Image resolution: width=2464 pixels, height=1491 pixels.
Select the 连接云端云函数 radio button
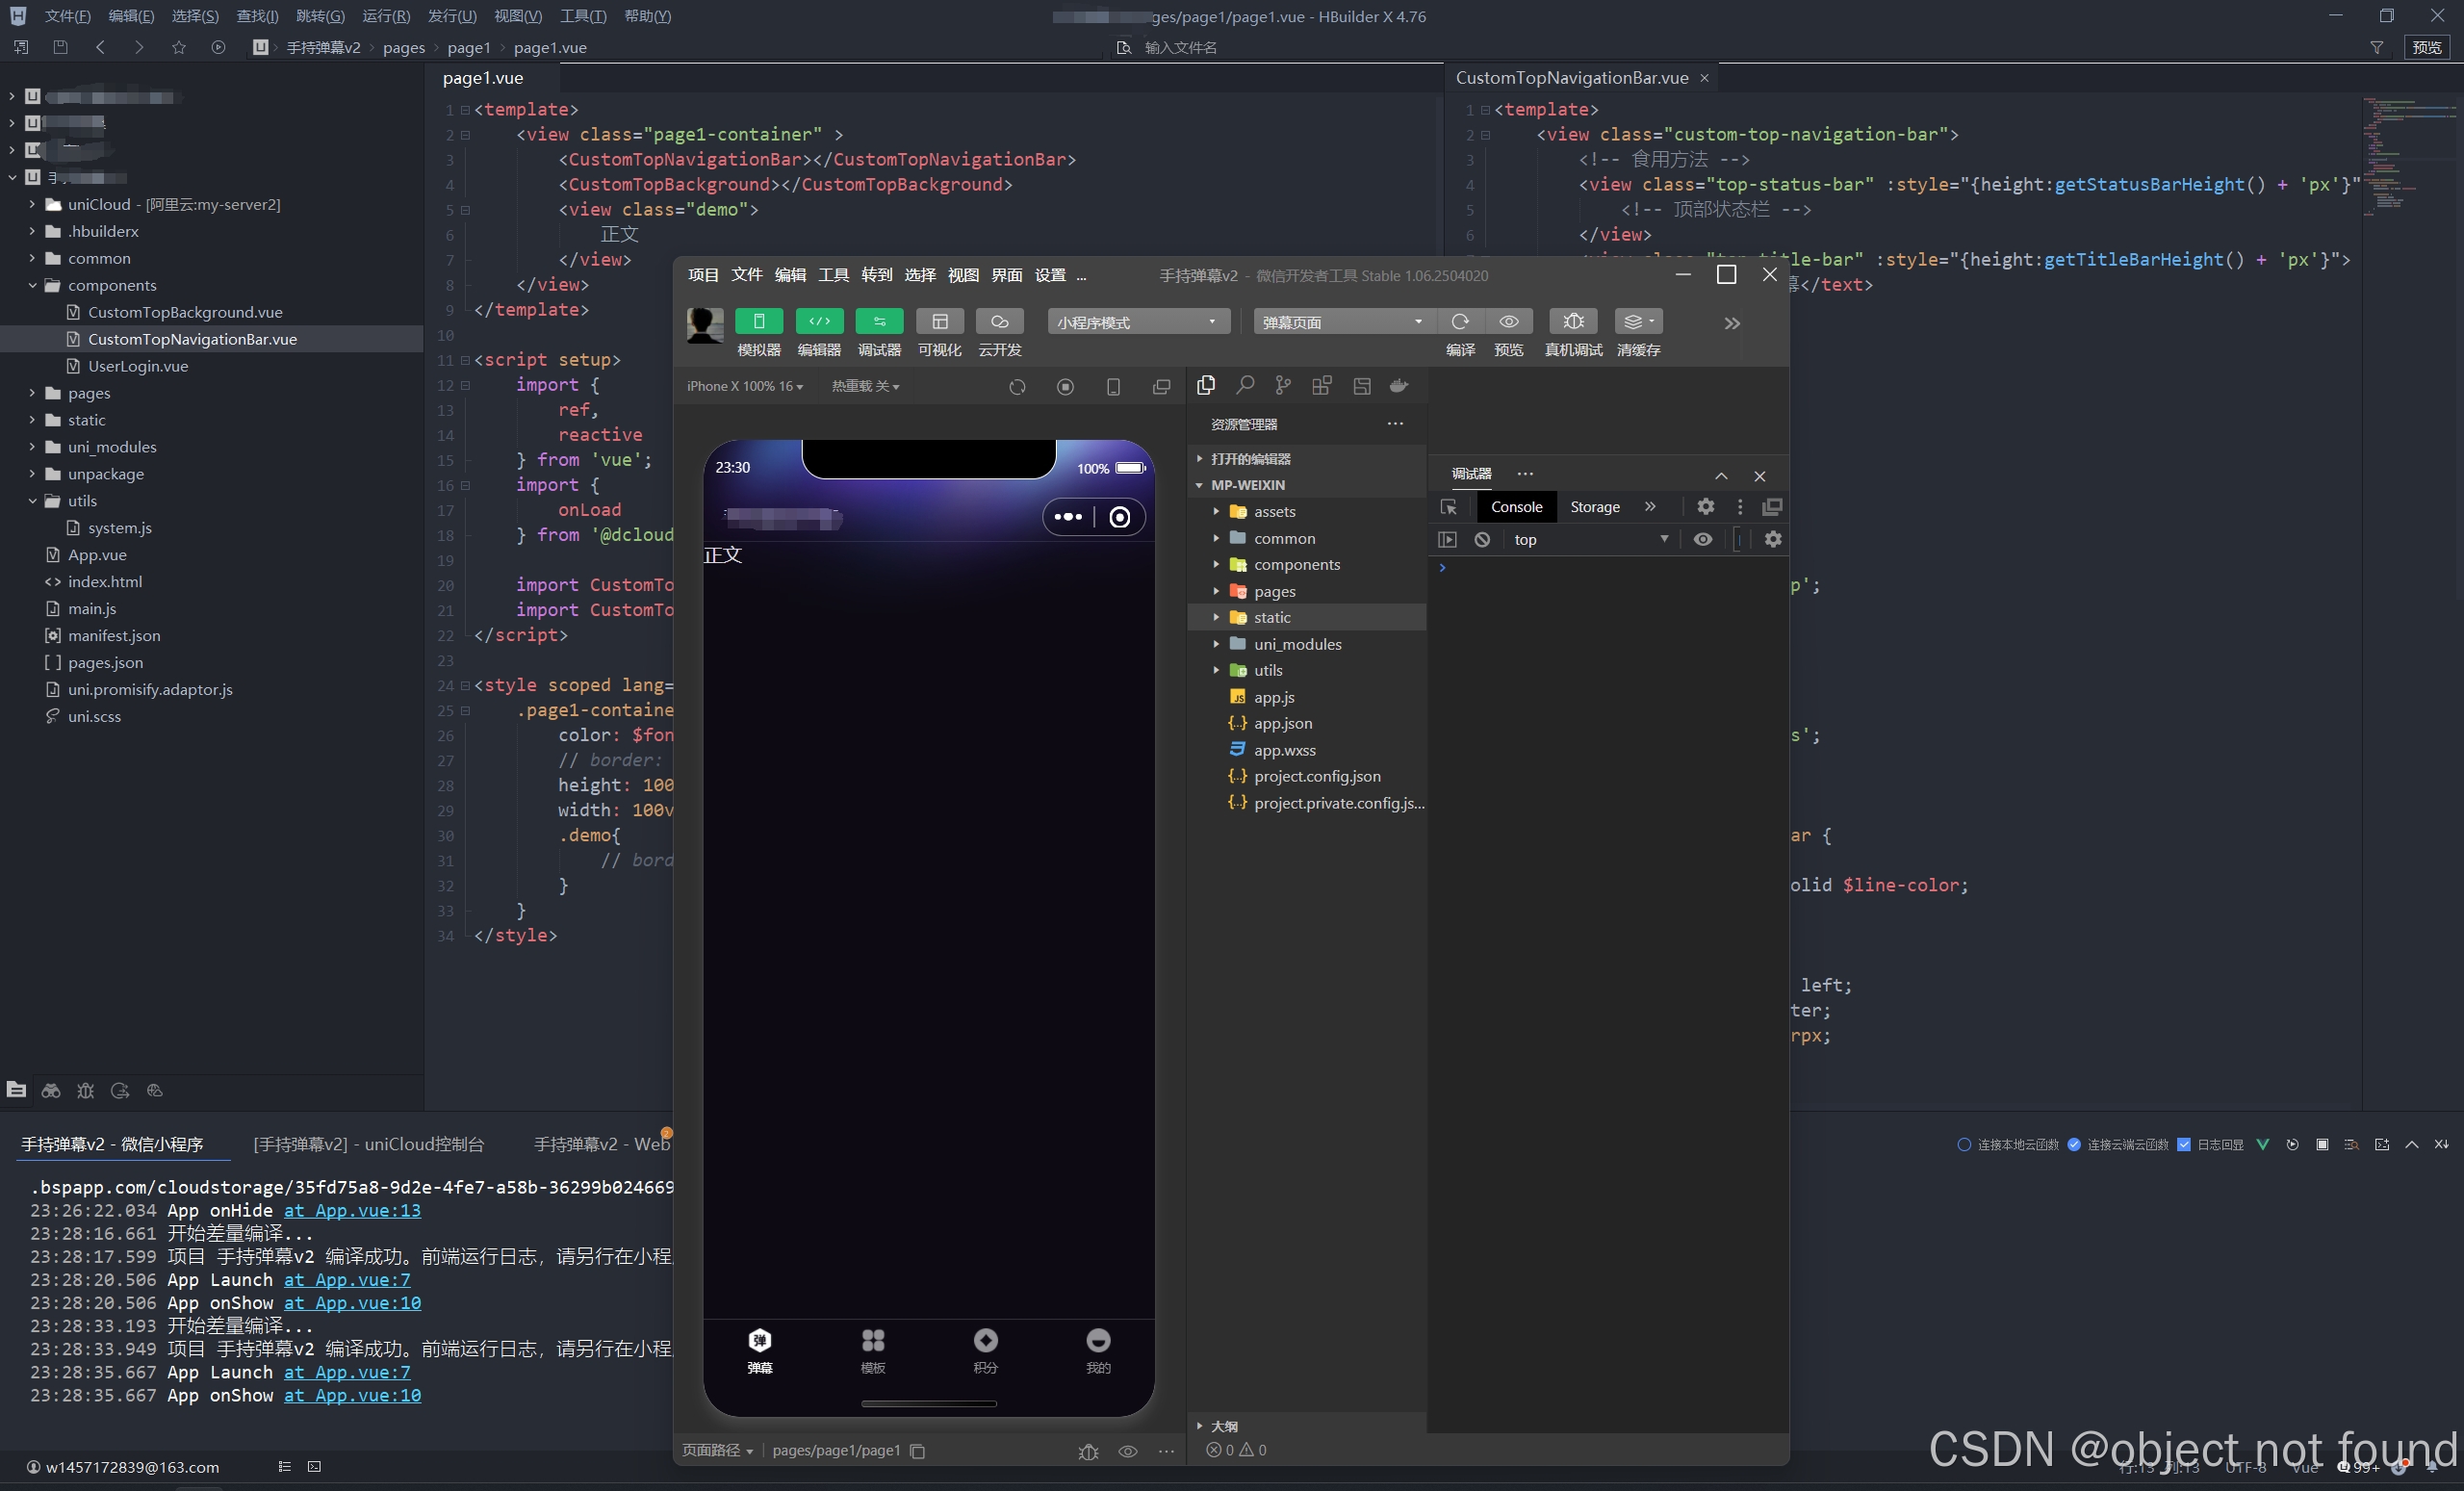coord(2074,1144)
